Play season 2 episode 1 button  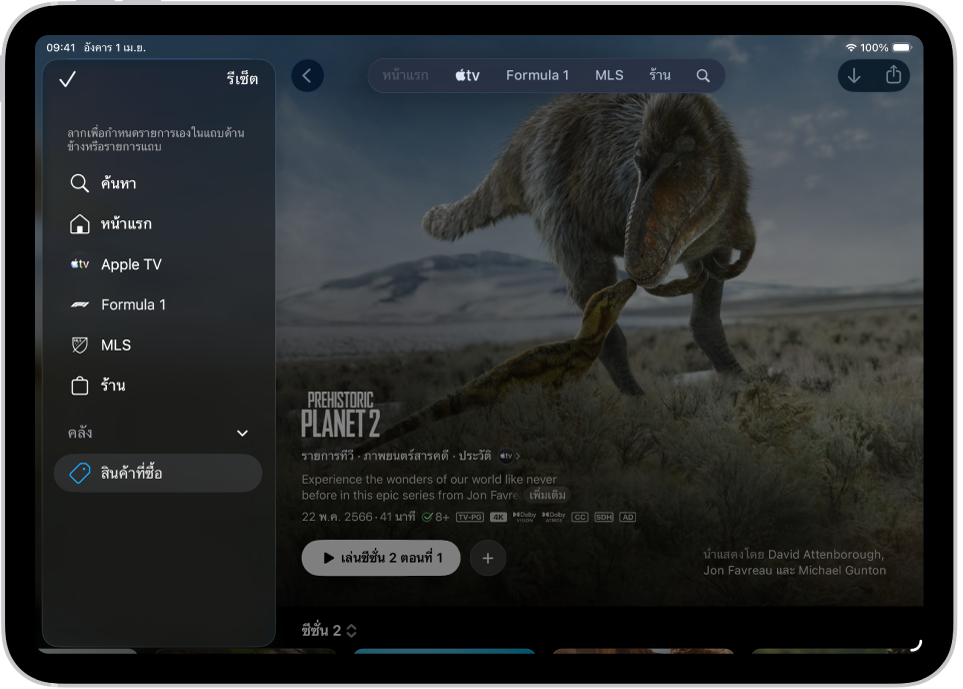(x=381, y=558)
